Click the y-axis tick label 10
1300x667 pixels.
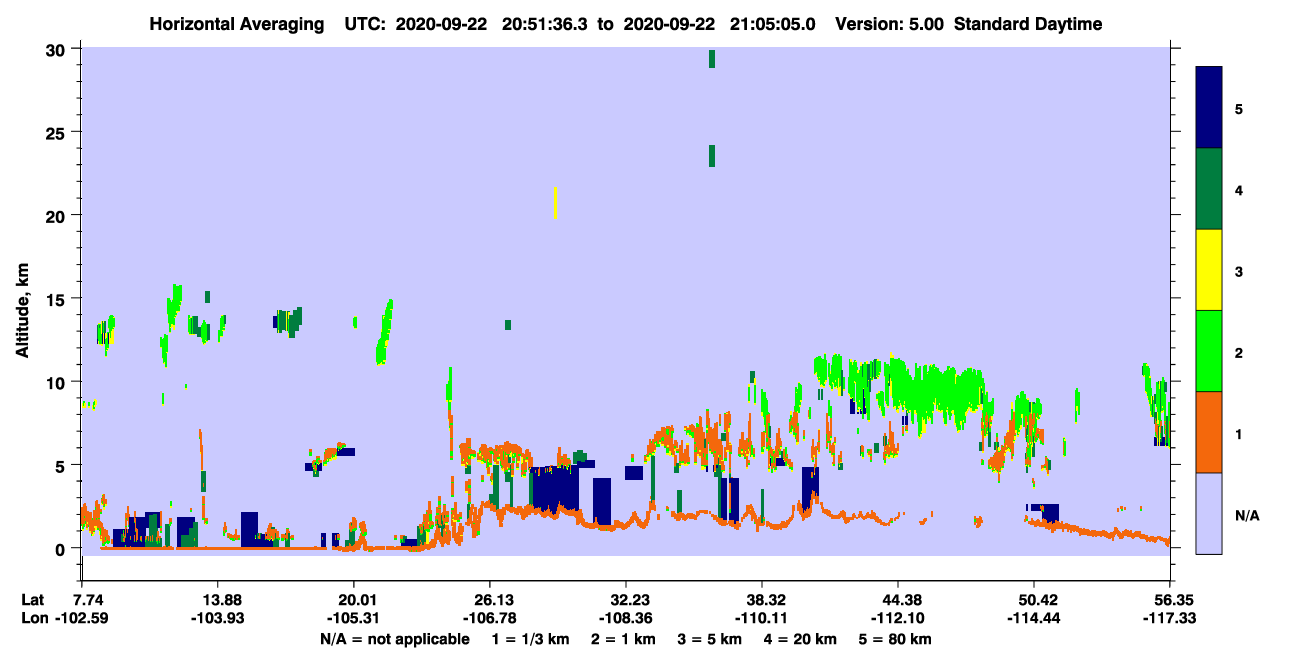[x=58, y=382]
